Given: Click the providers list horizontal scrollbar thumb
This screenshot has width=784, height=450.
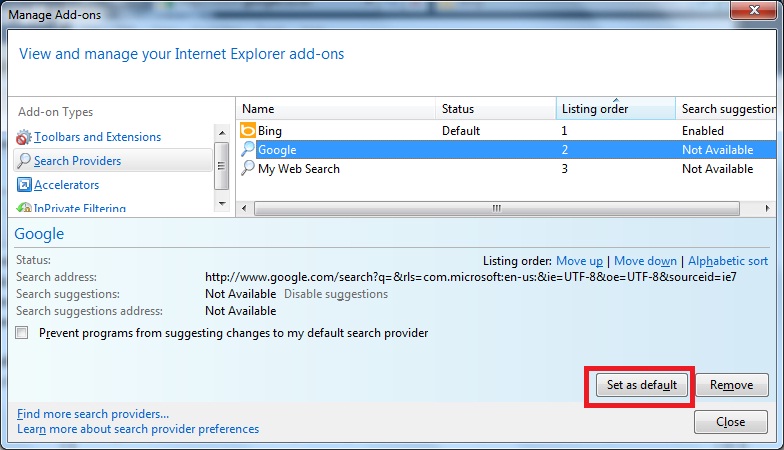Looking at the screenshot, I should [496, 208].
